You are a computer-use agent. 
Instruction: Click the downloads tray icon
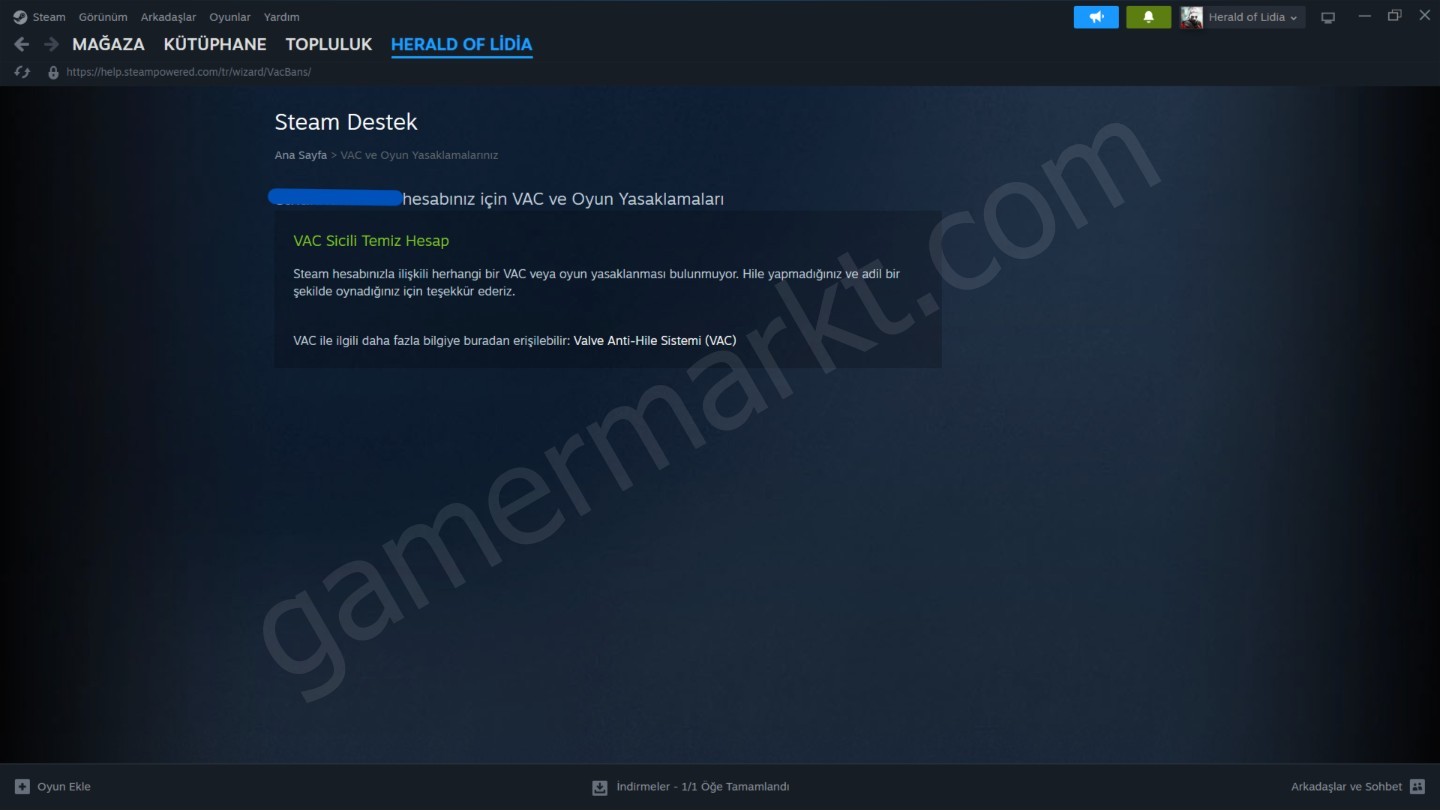pyautogui.click(x=600, y=787)
